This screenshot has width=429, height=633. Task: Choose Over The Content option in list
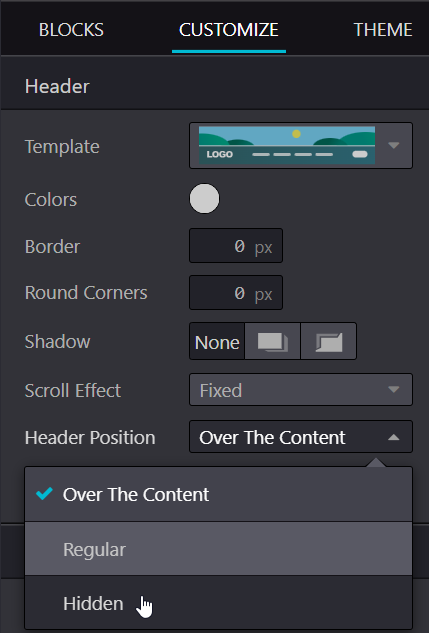click(x=218, y=494)
